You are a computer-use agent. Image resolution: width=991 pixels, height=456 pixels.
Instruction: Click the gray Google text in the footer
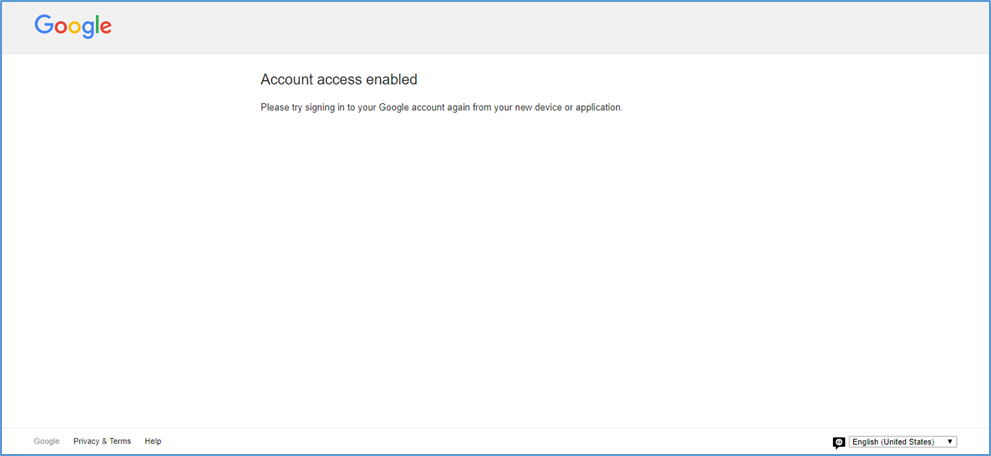point(46,441)
